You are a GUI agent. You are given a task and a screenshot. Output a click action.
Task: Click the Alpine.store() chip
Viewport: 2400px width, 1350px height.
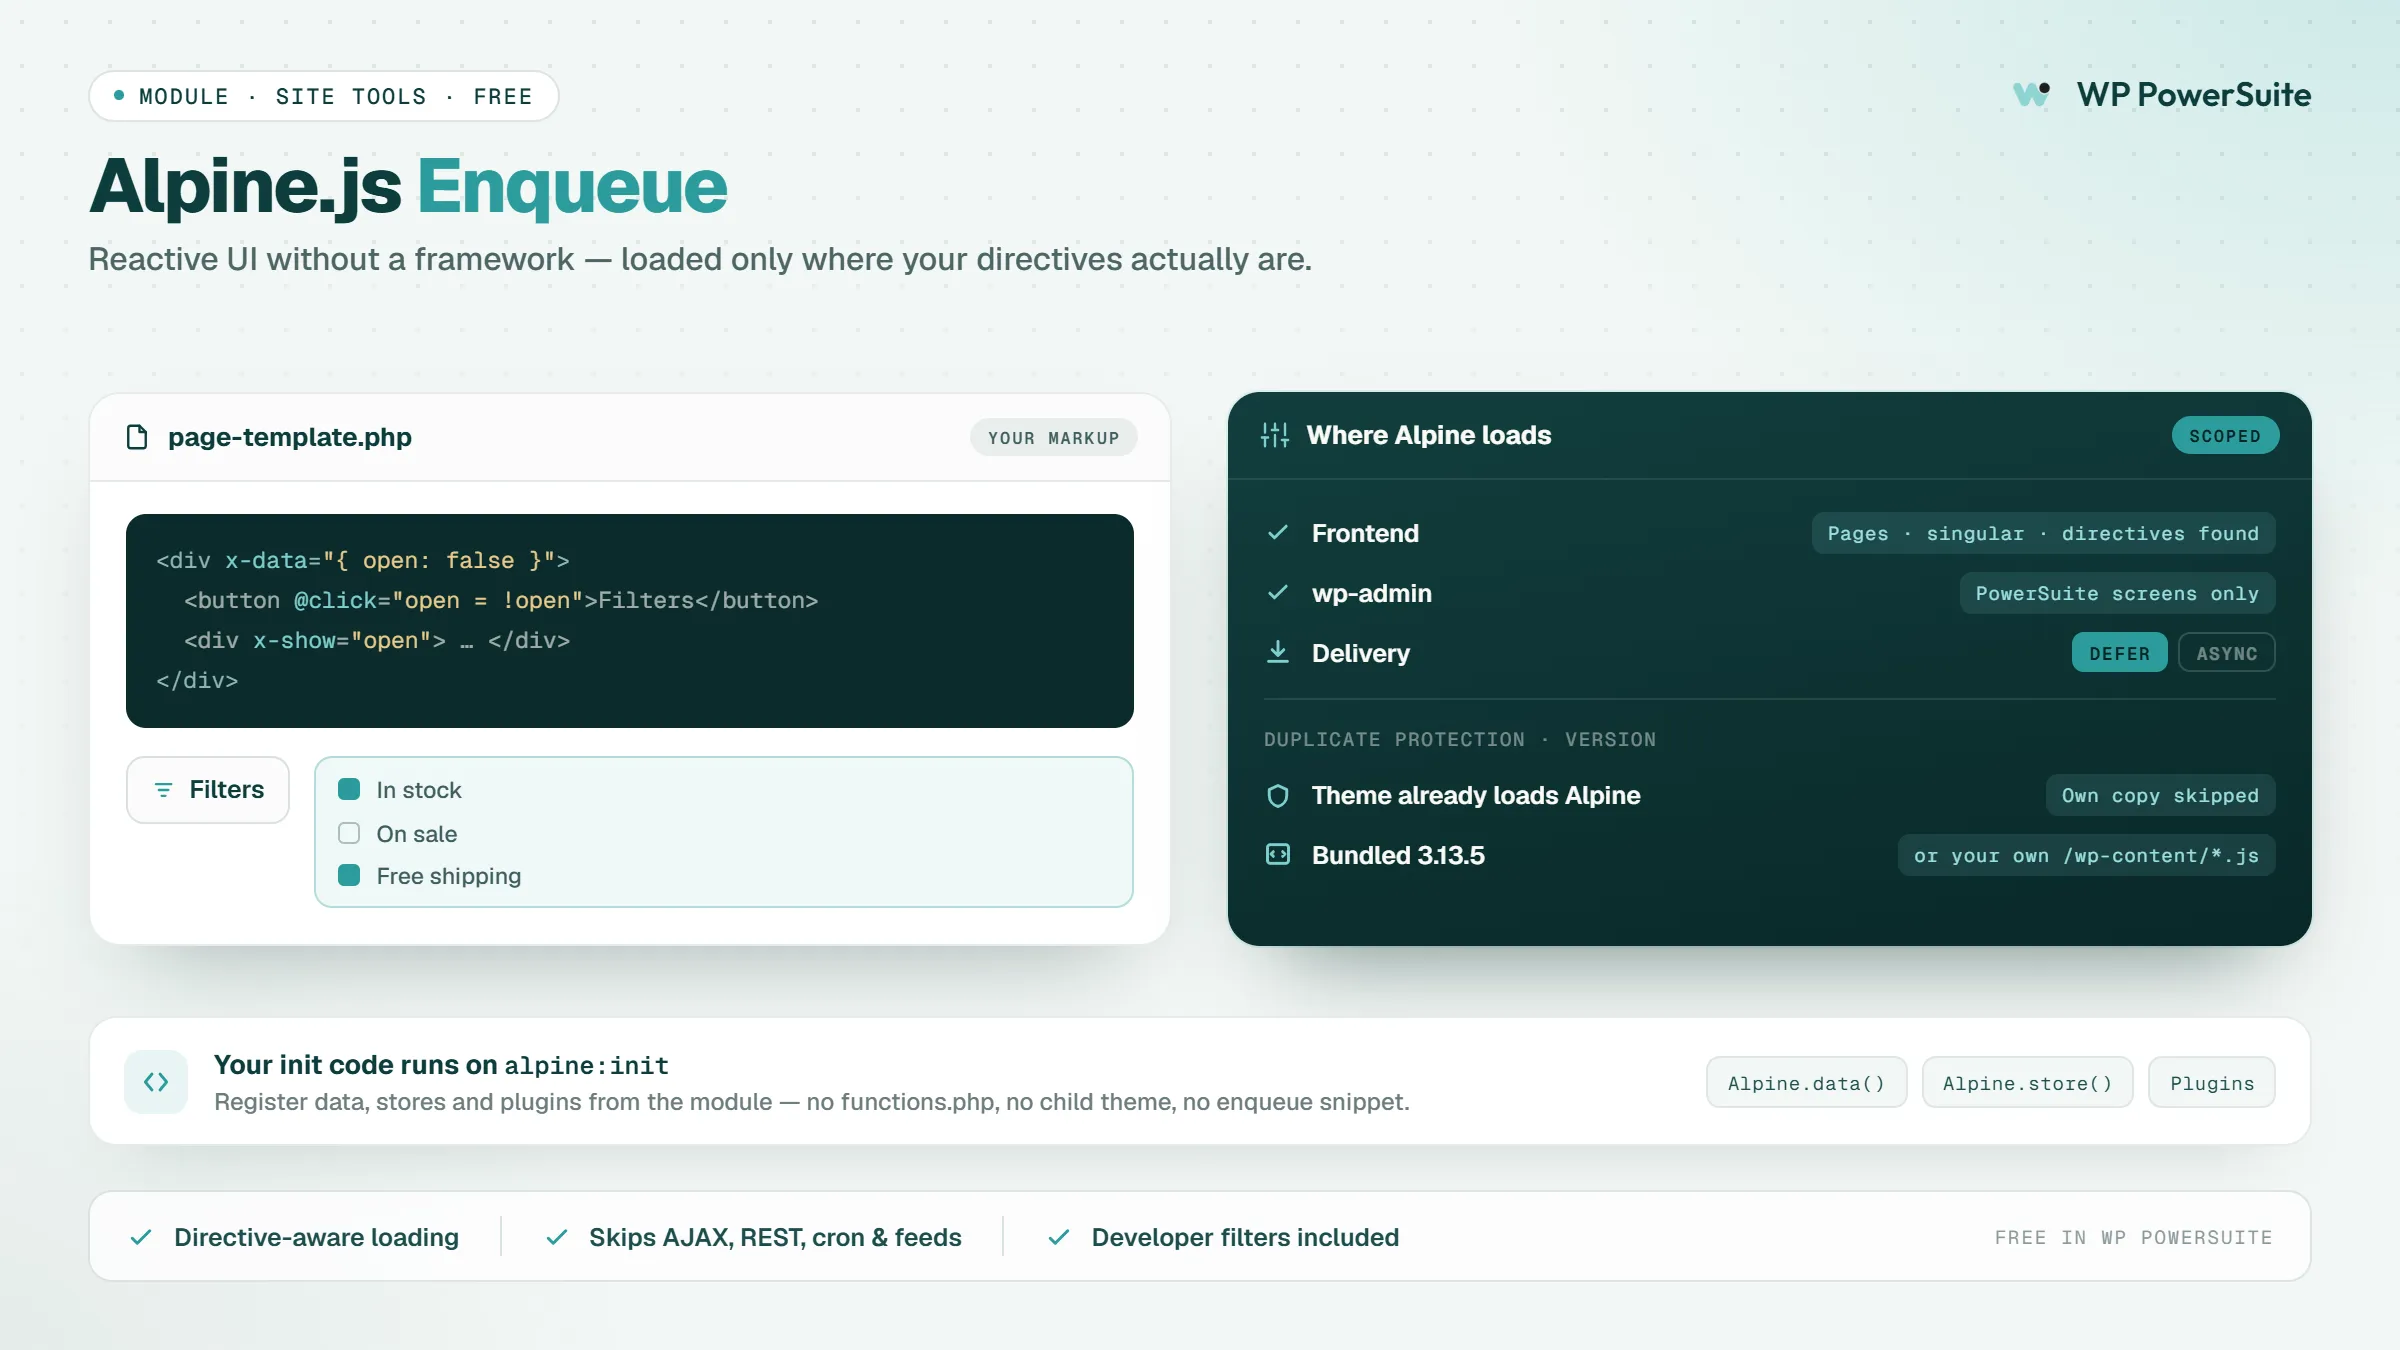coord(2028,1082)
